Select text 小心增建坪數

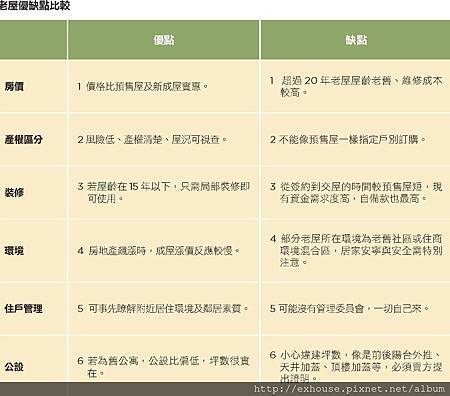pos(310,354)
